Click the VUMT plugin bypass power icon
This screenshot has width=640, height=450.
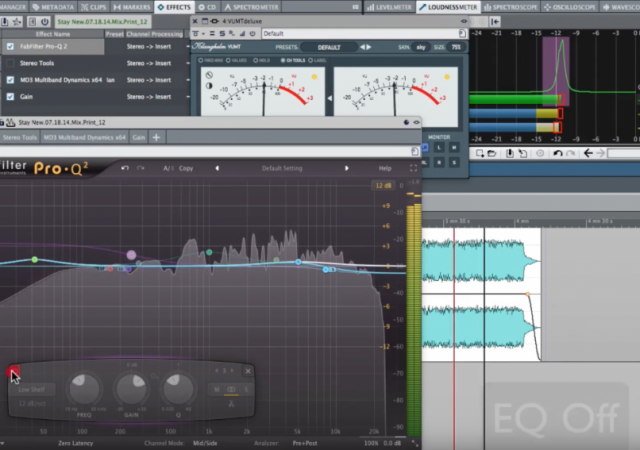[x=253, y=33]
